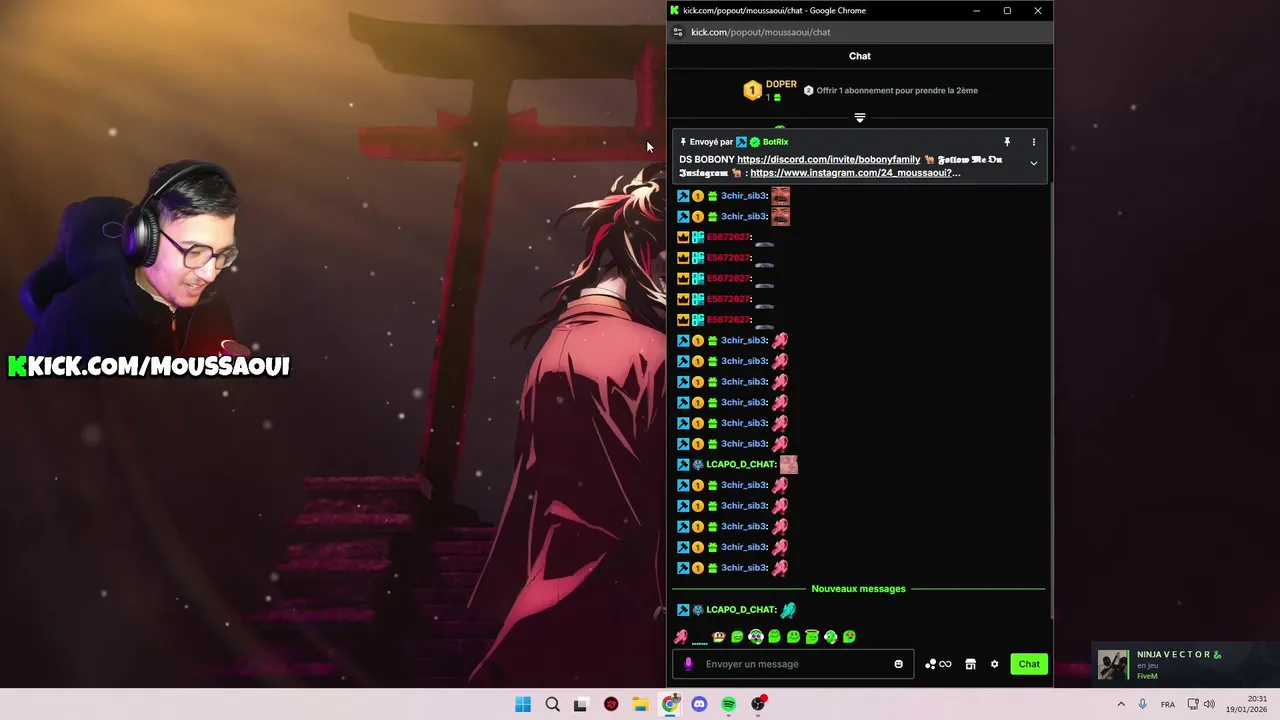Open site information icon in address bar
Image resolution: width=1280 pixels, height=720 pixels.
677,32
